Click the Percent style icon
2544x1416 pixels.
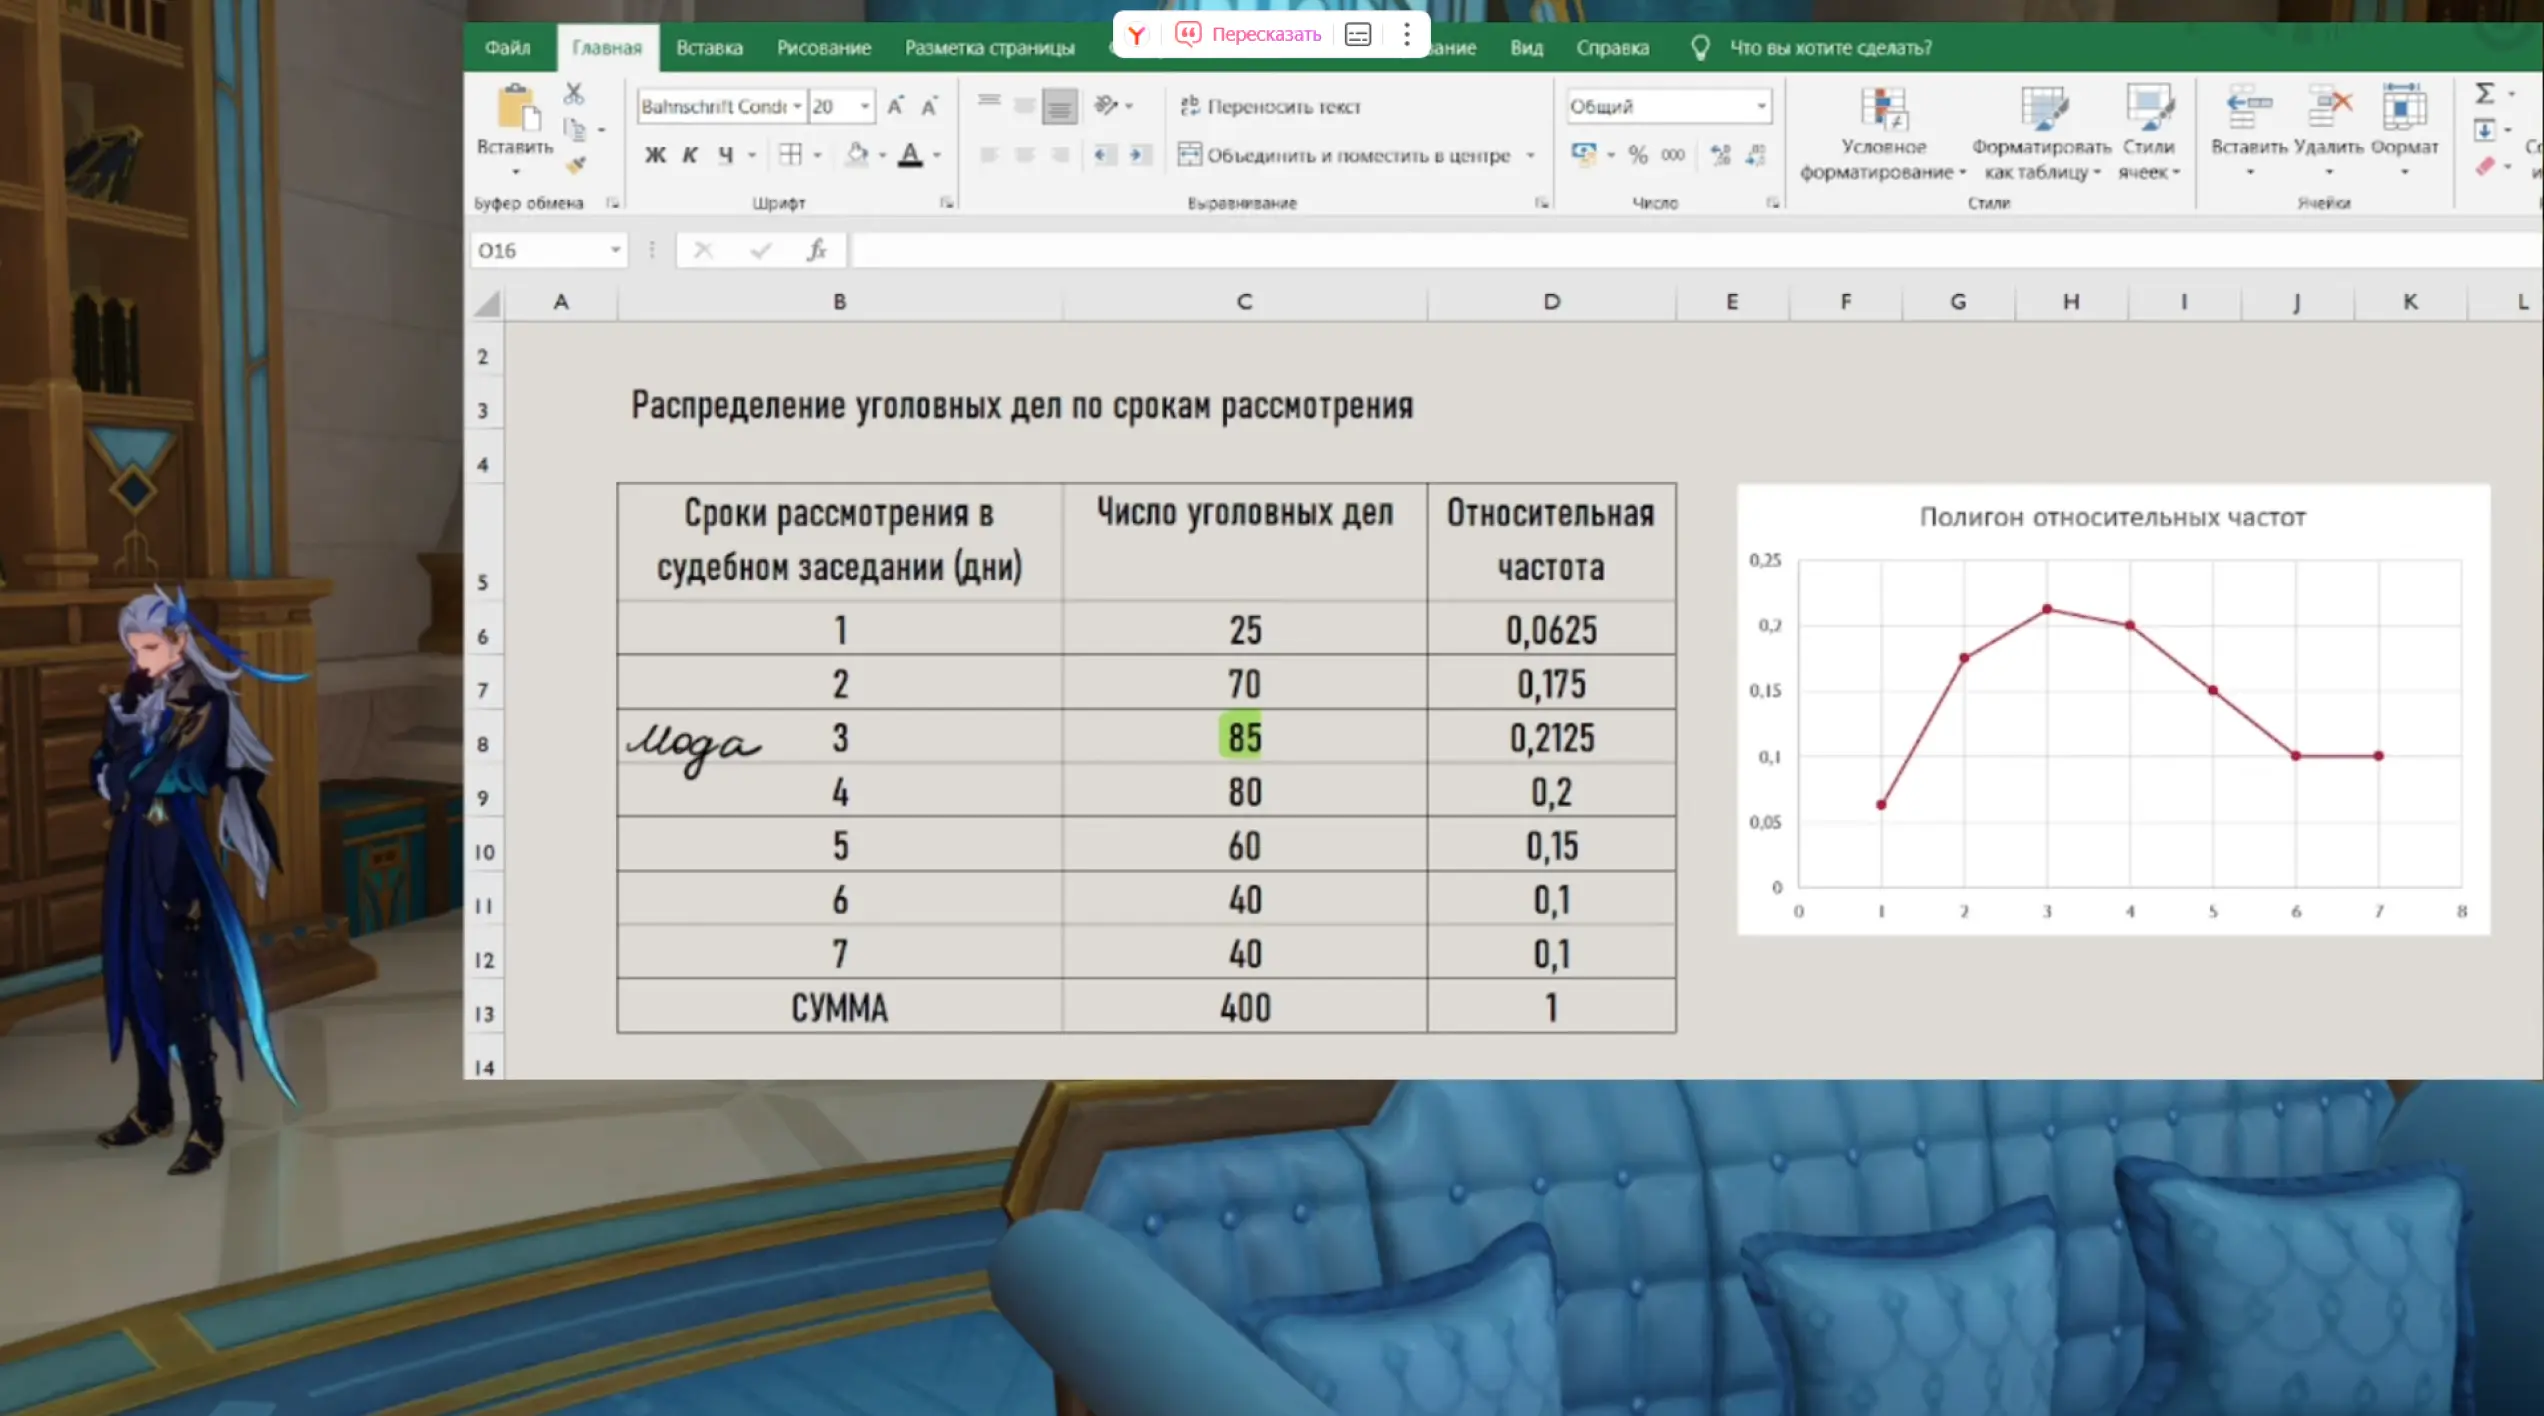pos(1637,155)
